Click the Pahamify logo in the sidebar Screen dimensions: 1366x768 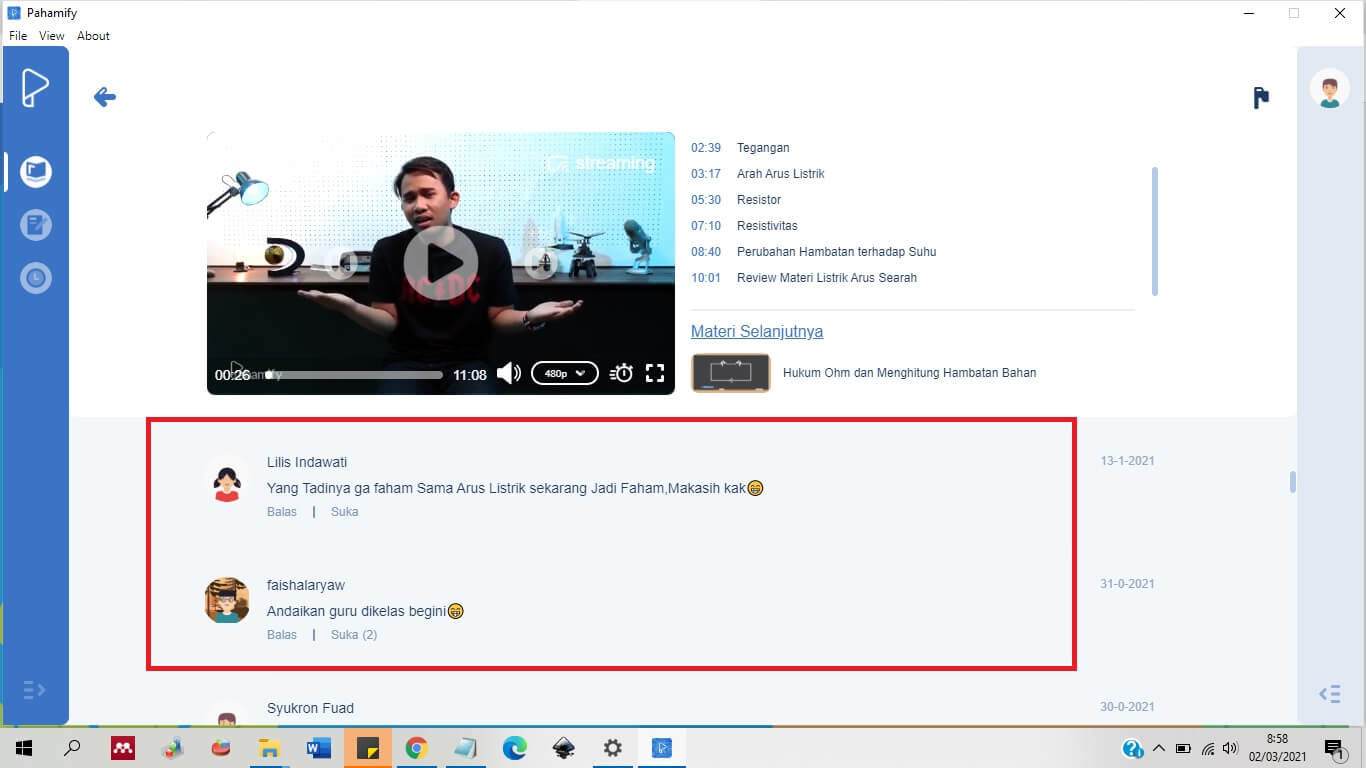(x=35, y=88)
